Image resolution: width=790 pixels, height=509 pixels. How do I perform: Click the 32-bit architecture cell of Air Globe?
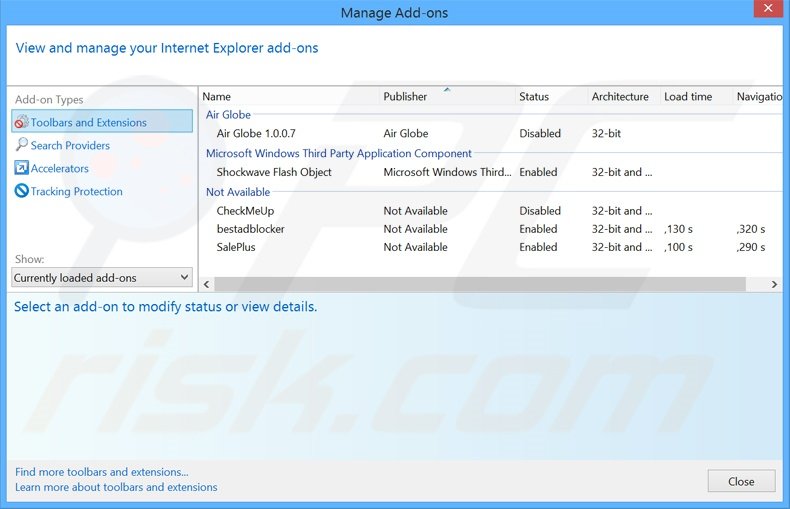click(606, 134)
